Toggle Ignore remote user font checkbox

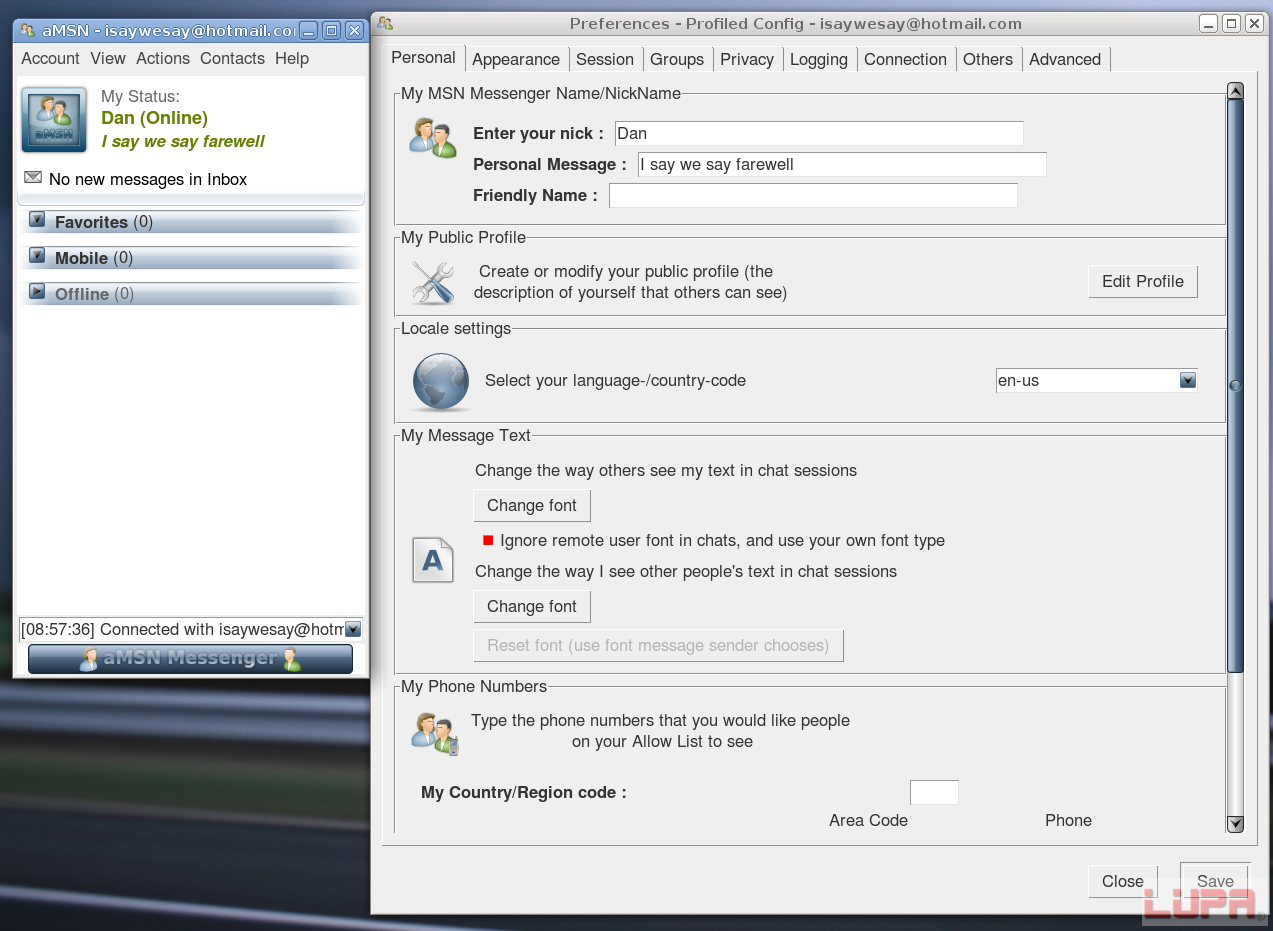pyautogui.click(x=488, y=540)
